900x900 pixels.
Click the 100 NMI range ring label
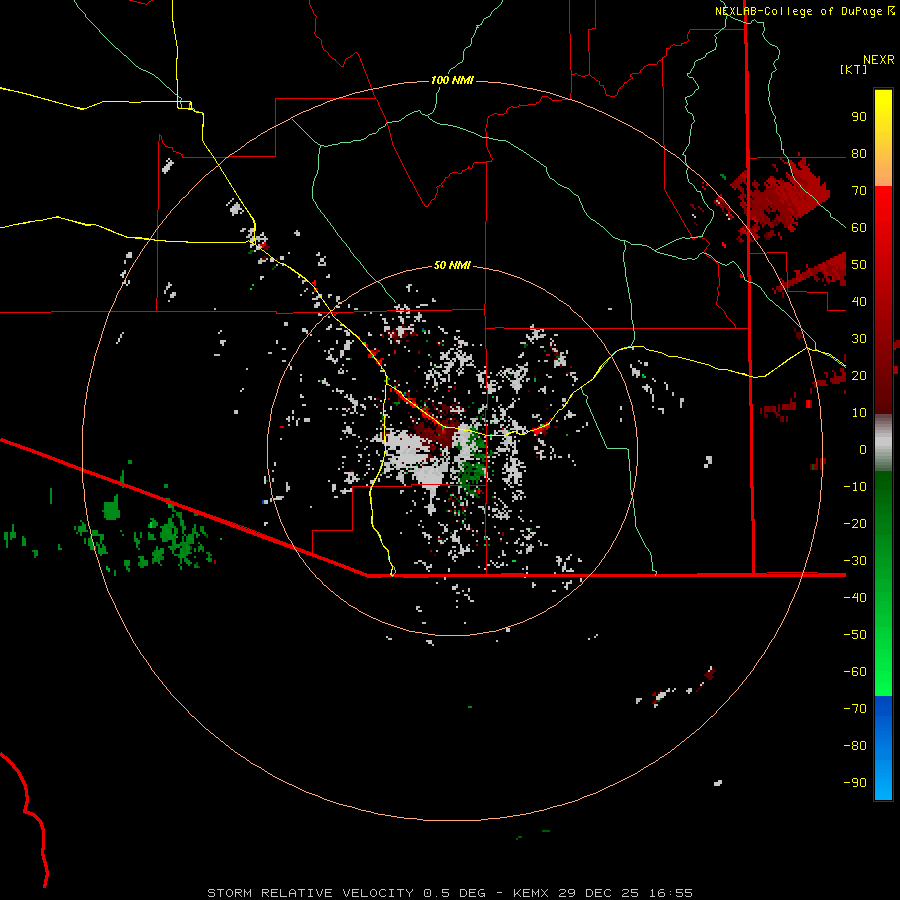click(452, 80)
